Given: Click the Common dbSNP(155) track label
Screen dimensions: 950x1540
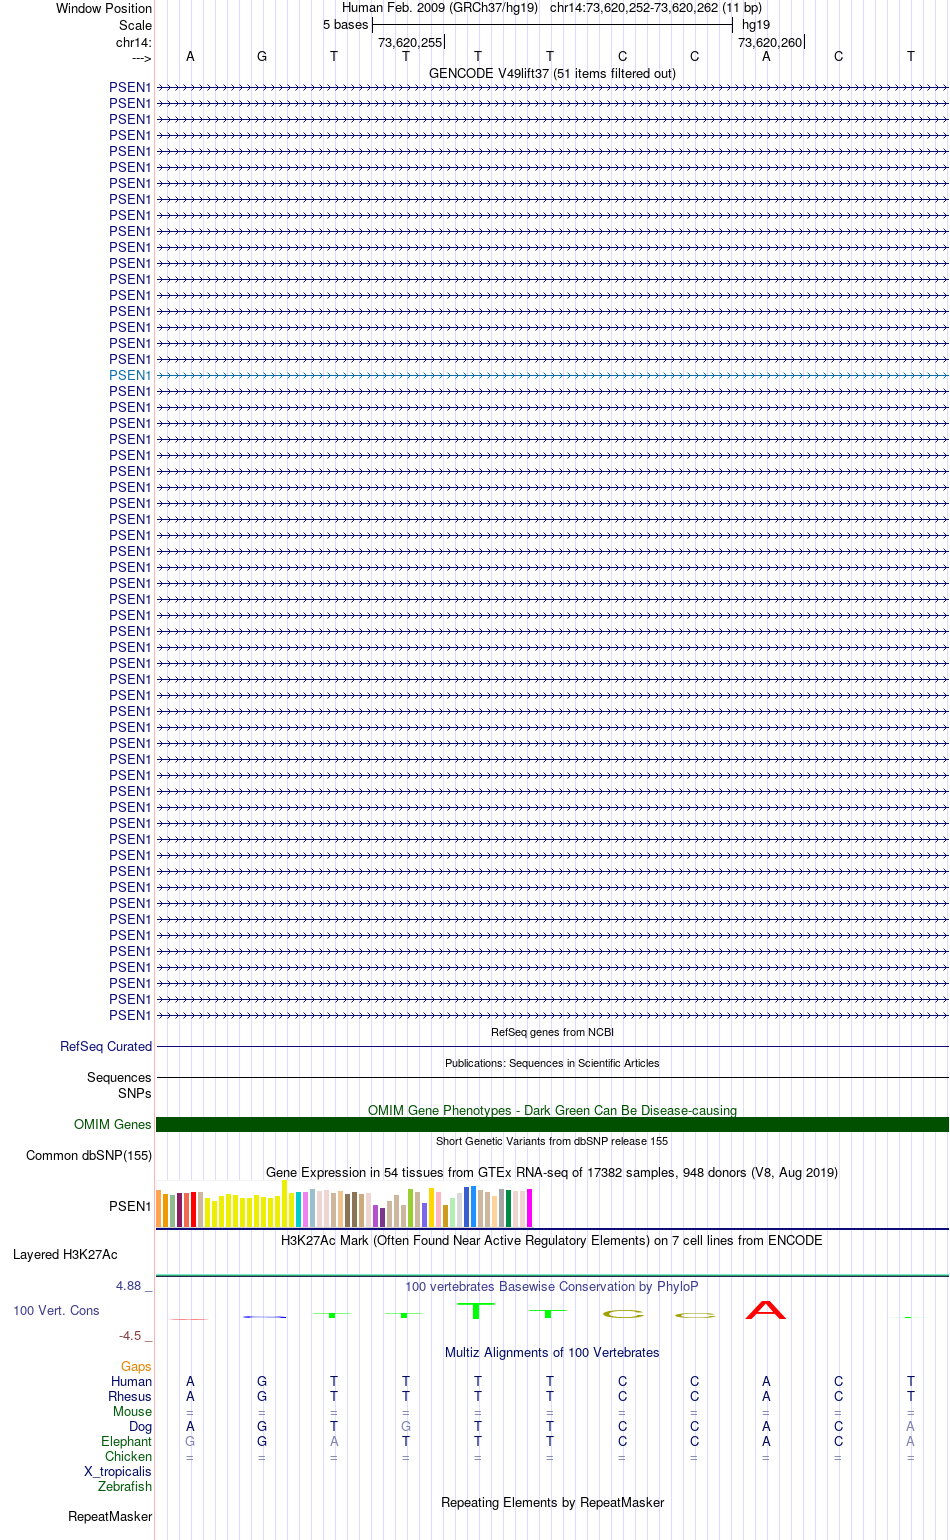Looking at the screenshot, I should click(x=89, y=1155).
